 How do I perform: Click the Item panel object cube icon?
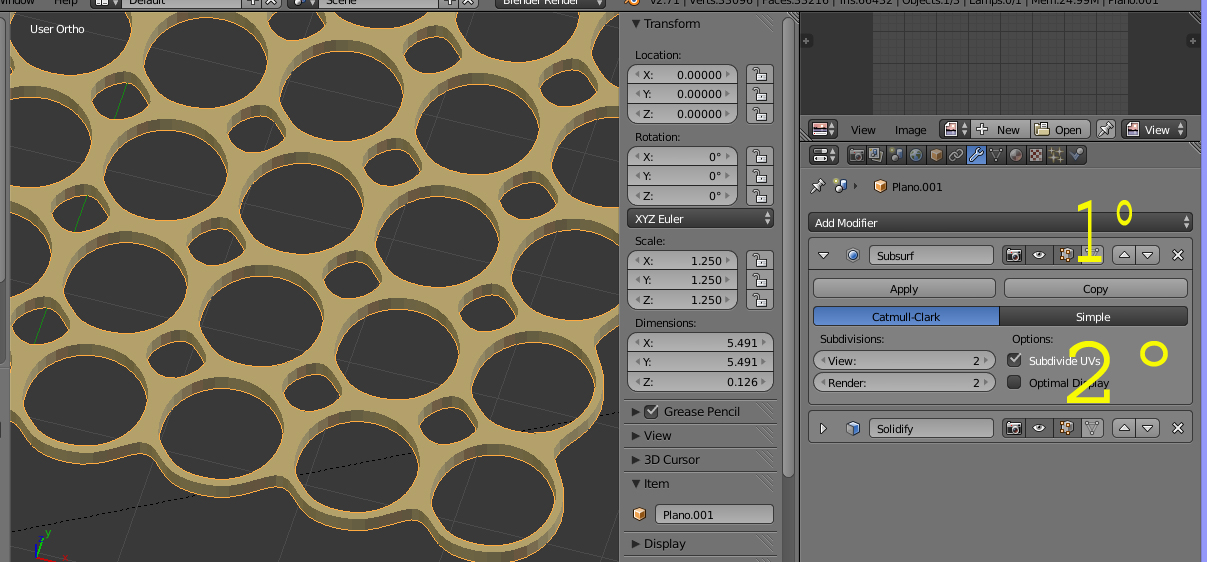click(x=640, y=514)
